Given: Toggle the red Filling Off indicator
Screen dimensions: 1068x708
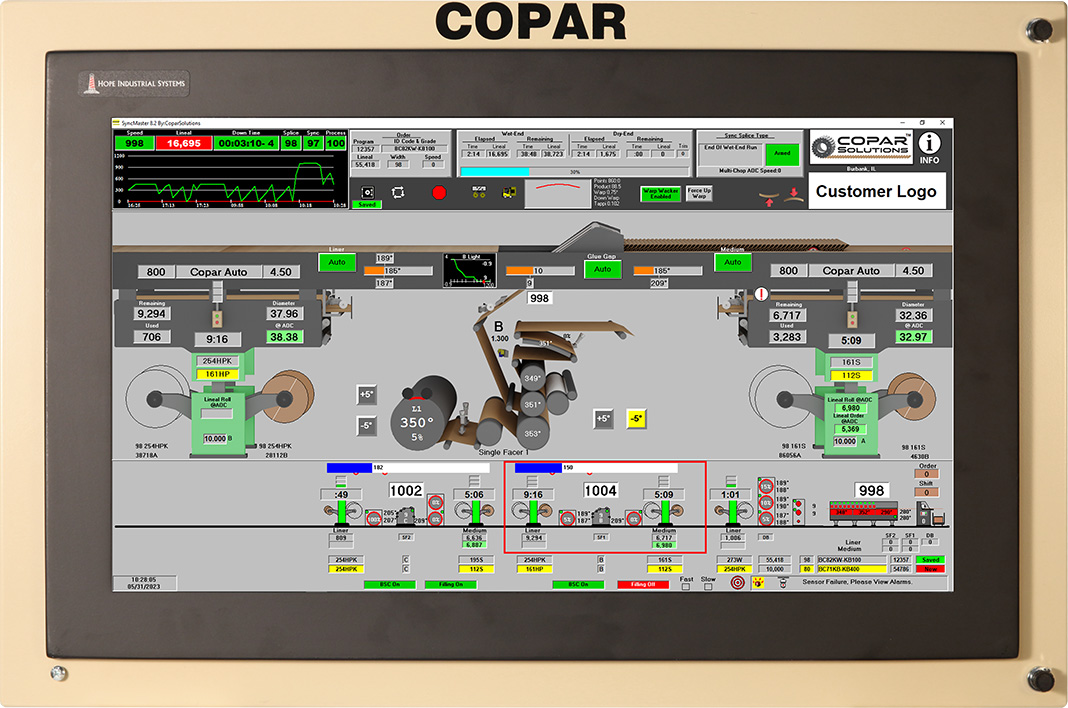Looking at the screenshot, I should (643, 585).
